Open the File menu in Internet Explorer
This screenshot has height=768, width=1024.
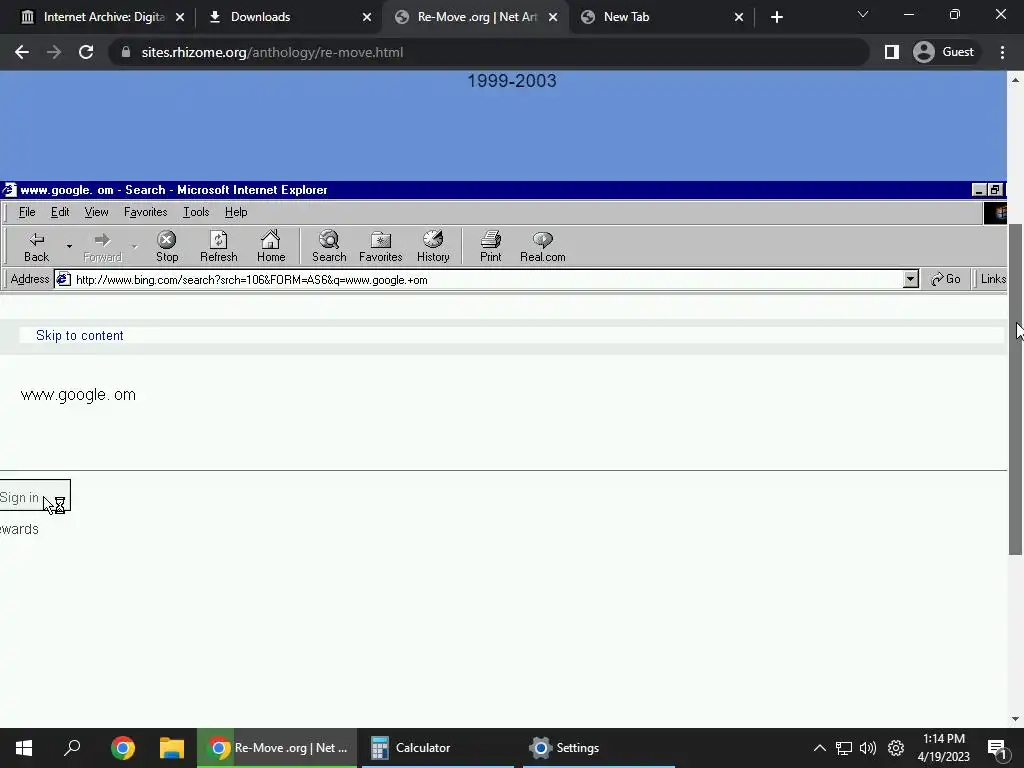[x=27, y=212]
